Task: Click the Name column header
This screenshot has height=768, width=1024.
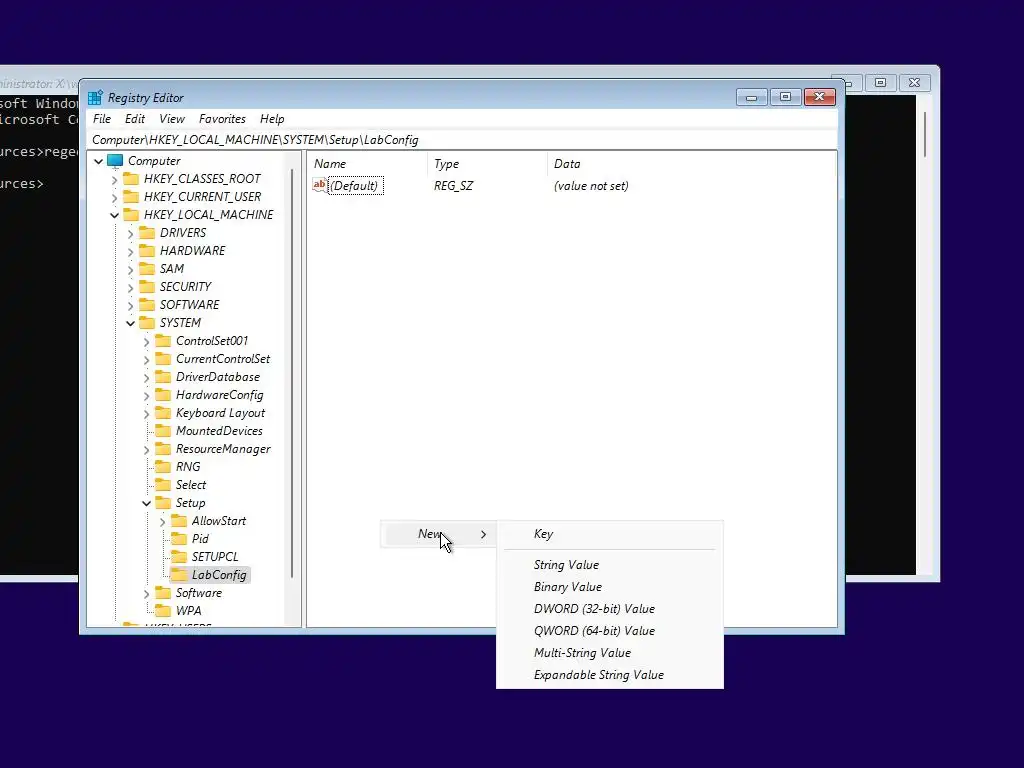Action: coord(368,164)
